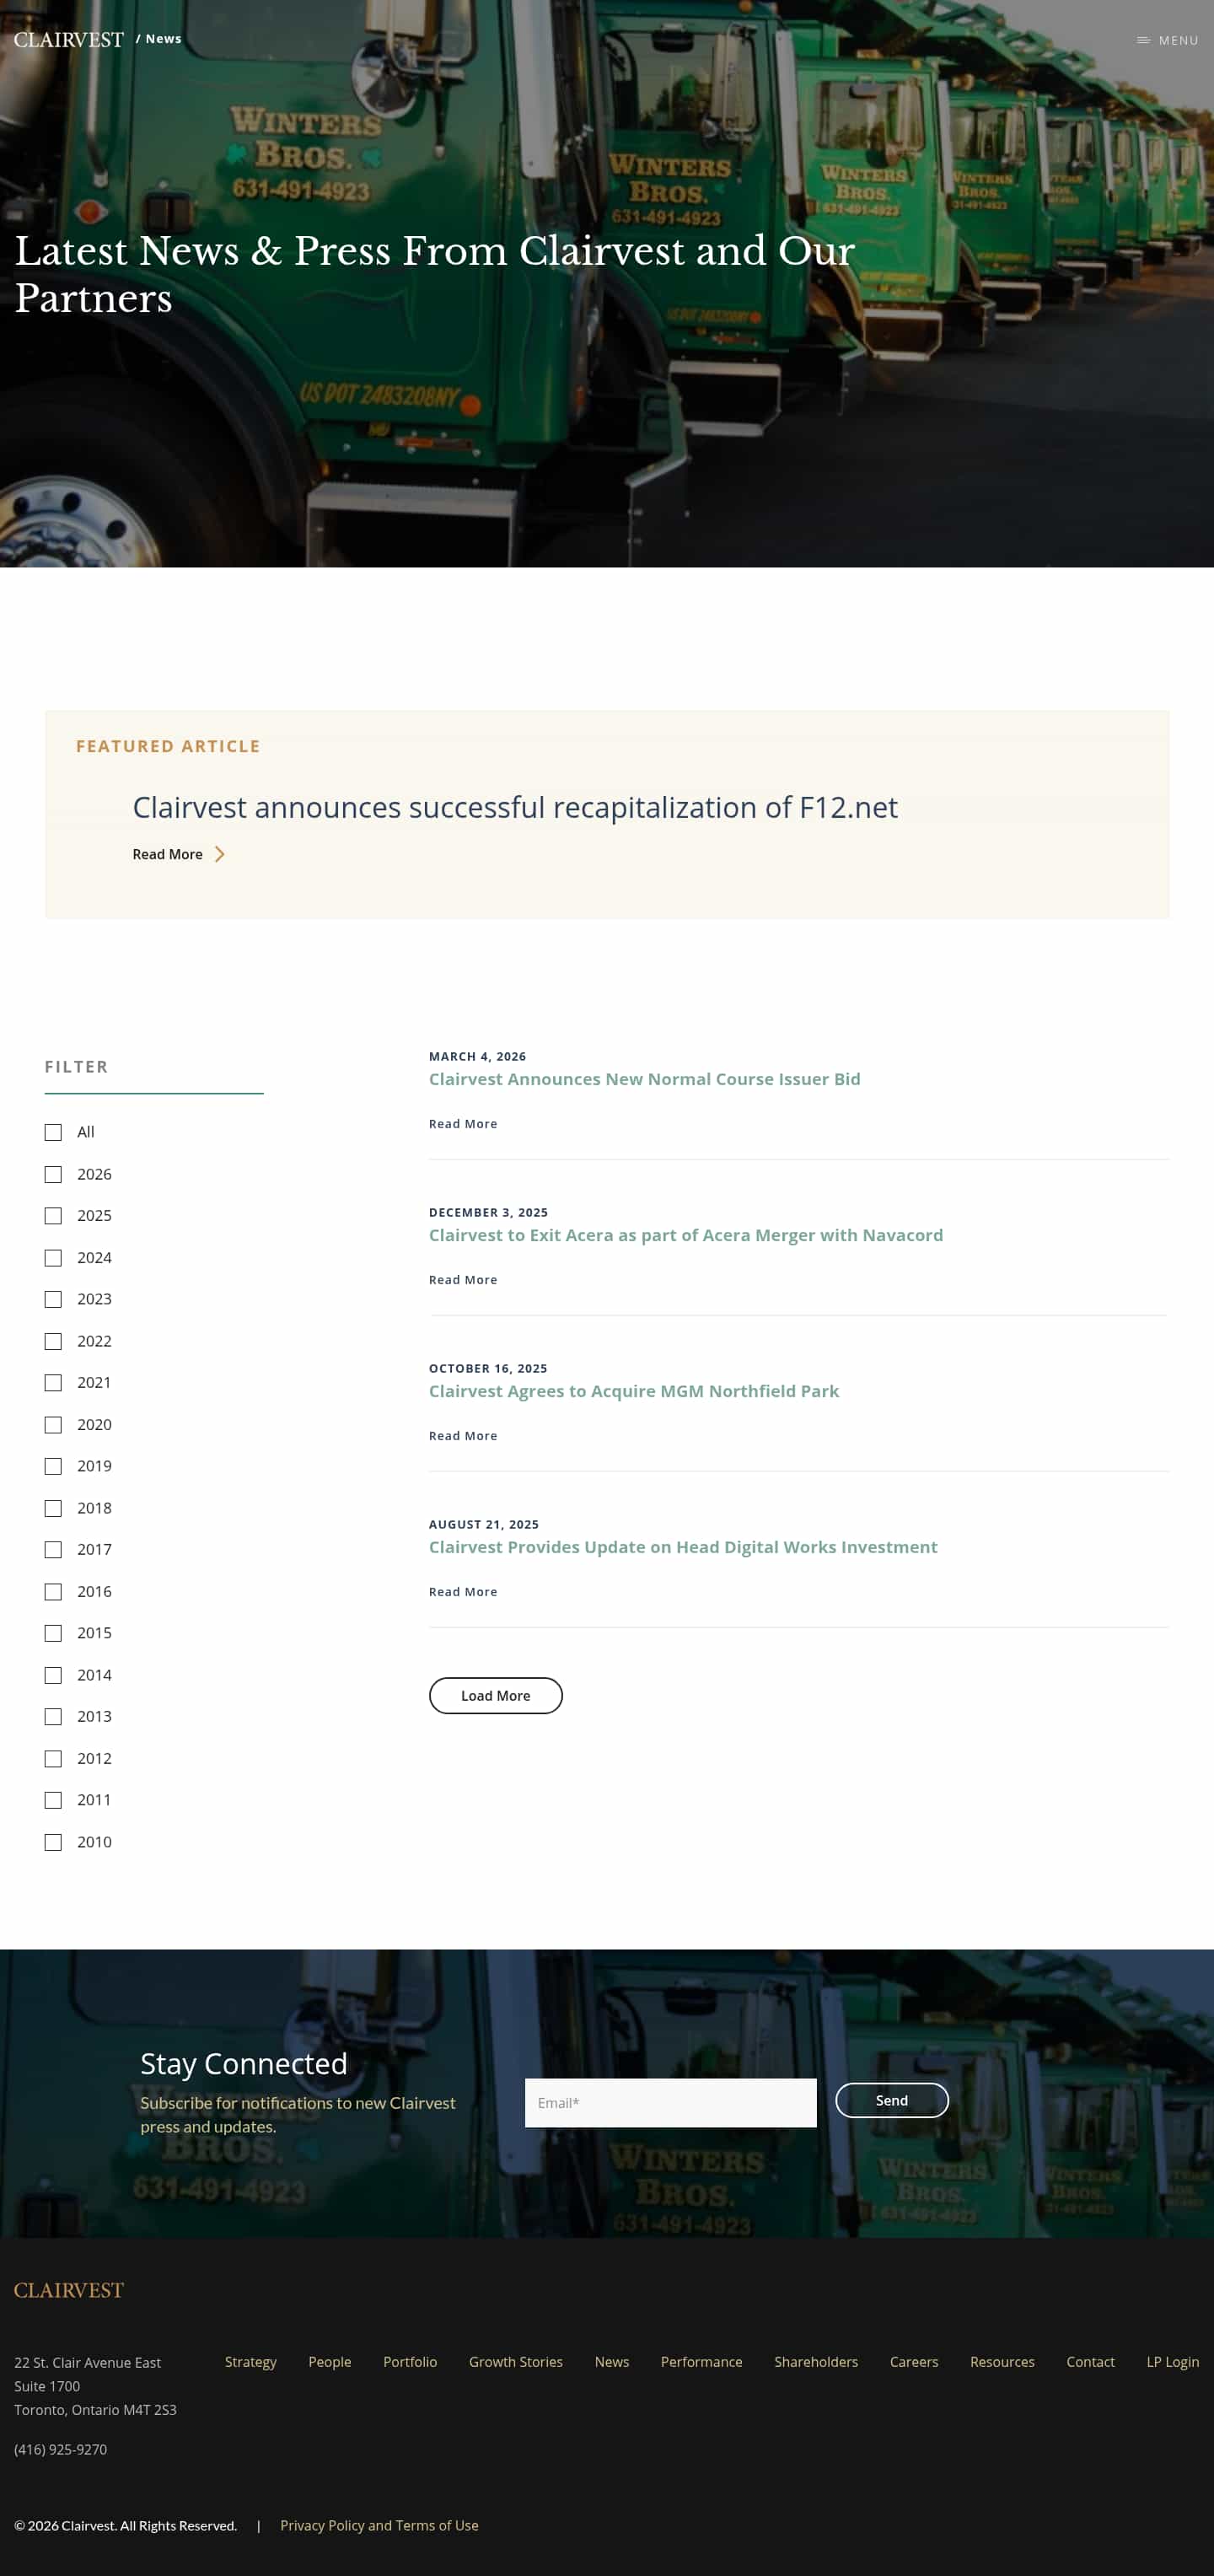Open the Acera Merger with Navacord article
This screenshot has width=1214, height=2576.
pyautogui.click(x=685, y=1235)
